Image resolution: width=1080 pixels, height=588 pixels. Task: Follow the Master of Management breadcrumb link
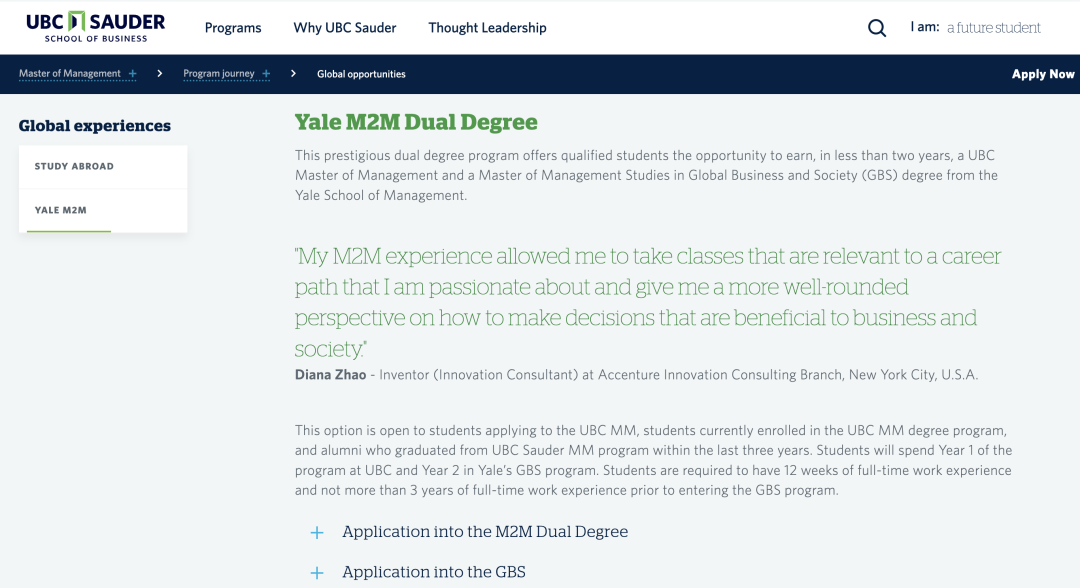[x=70, y=74]
